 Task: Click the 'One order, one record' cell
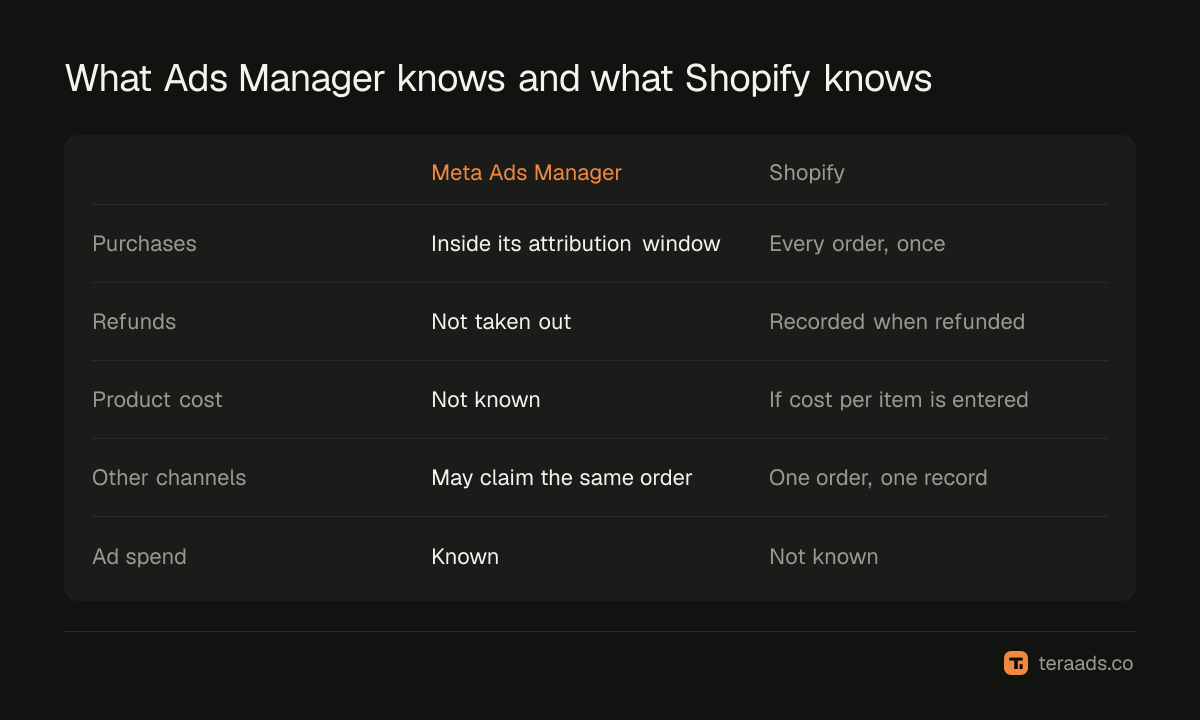point(878,478)
